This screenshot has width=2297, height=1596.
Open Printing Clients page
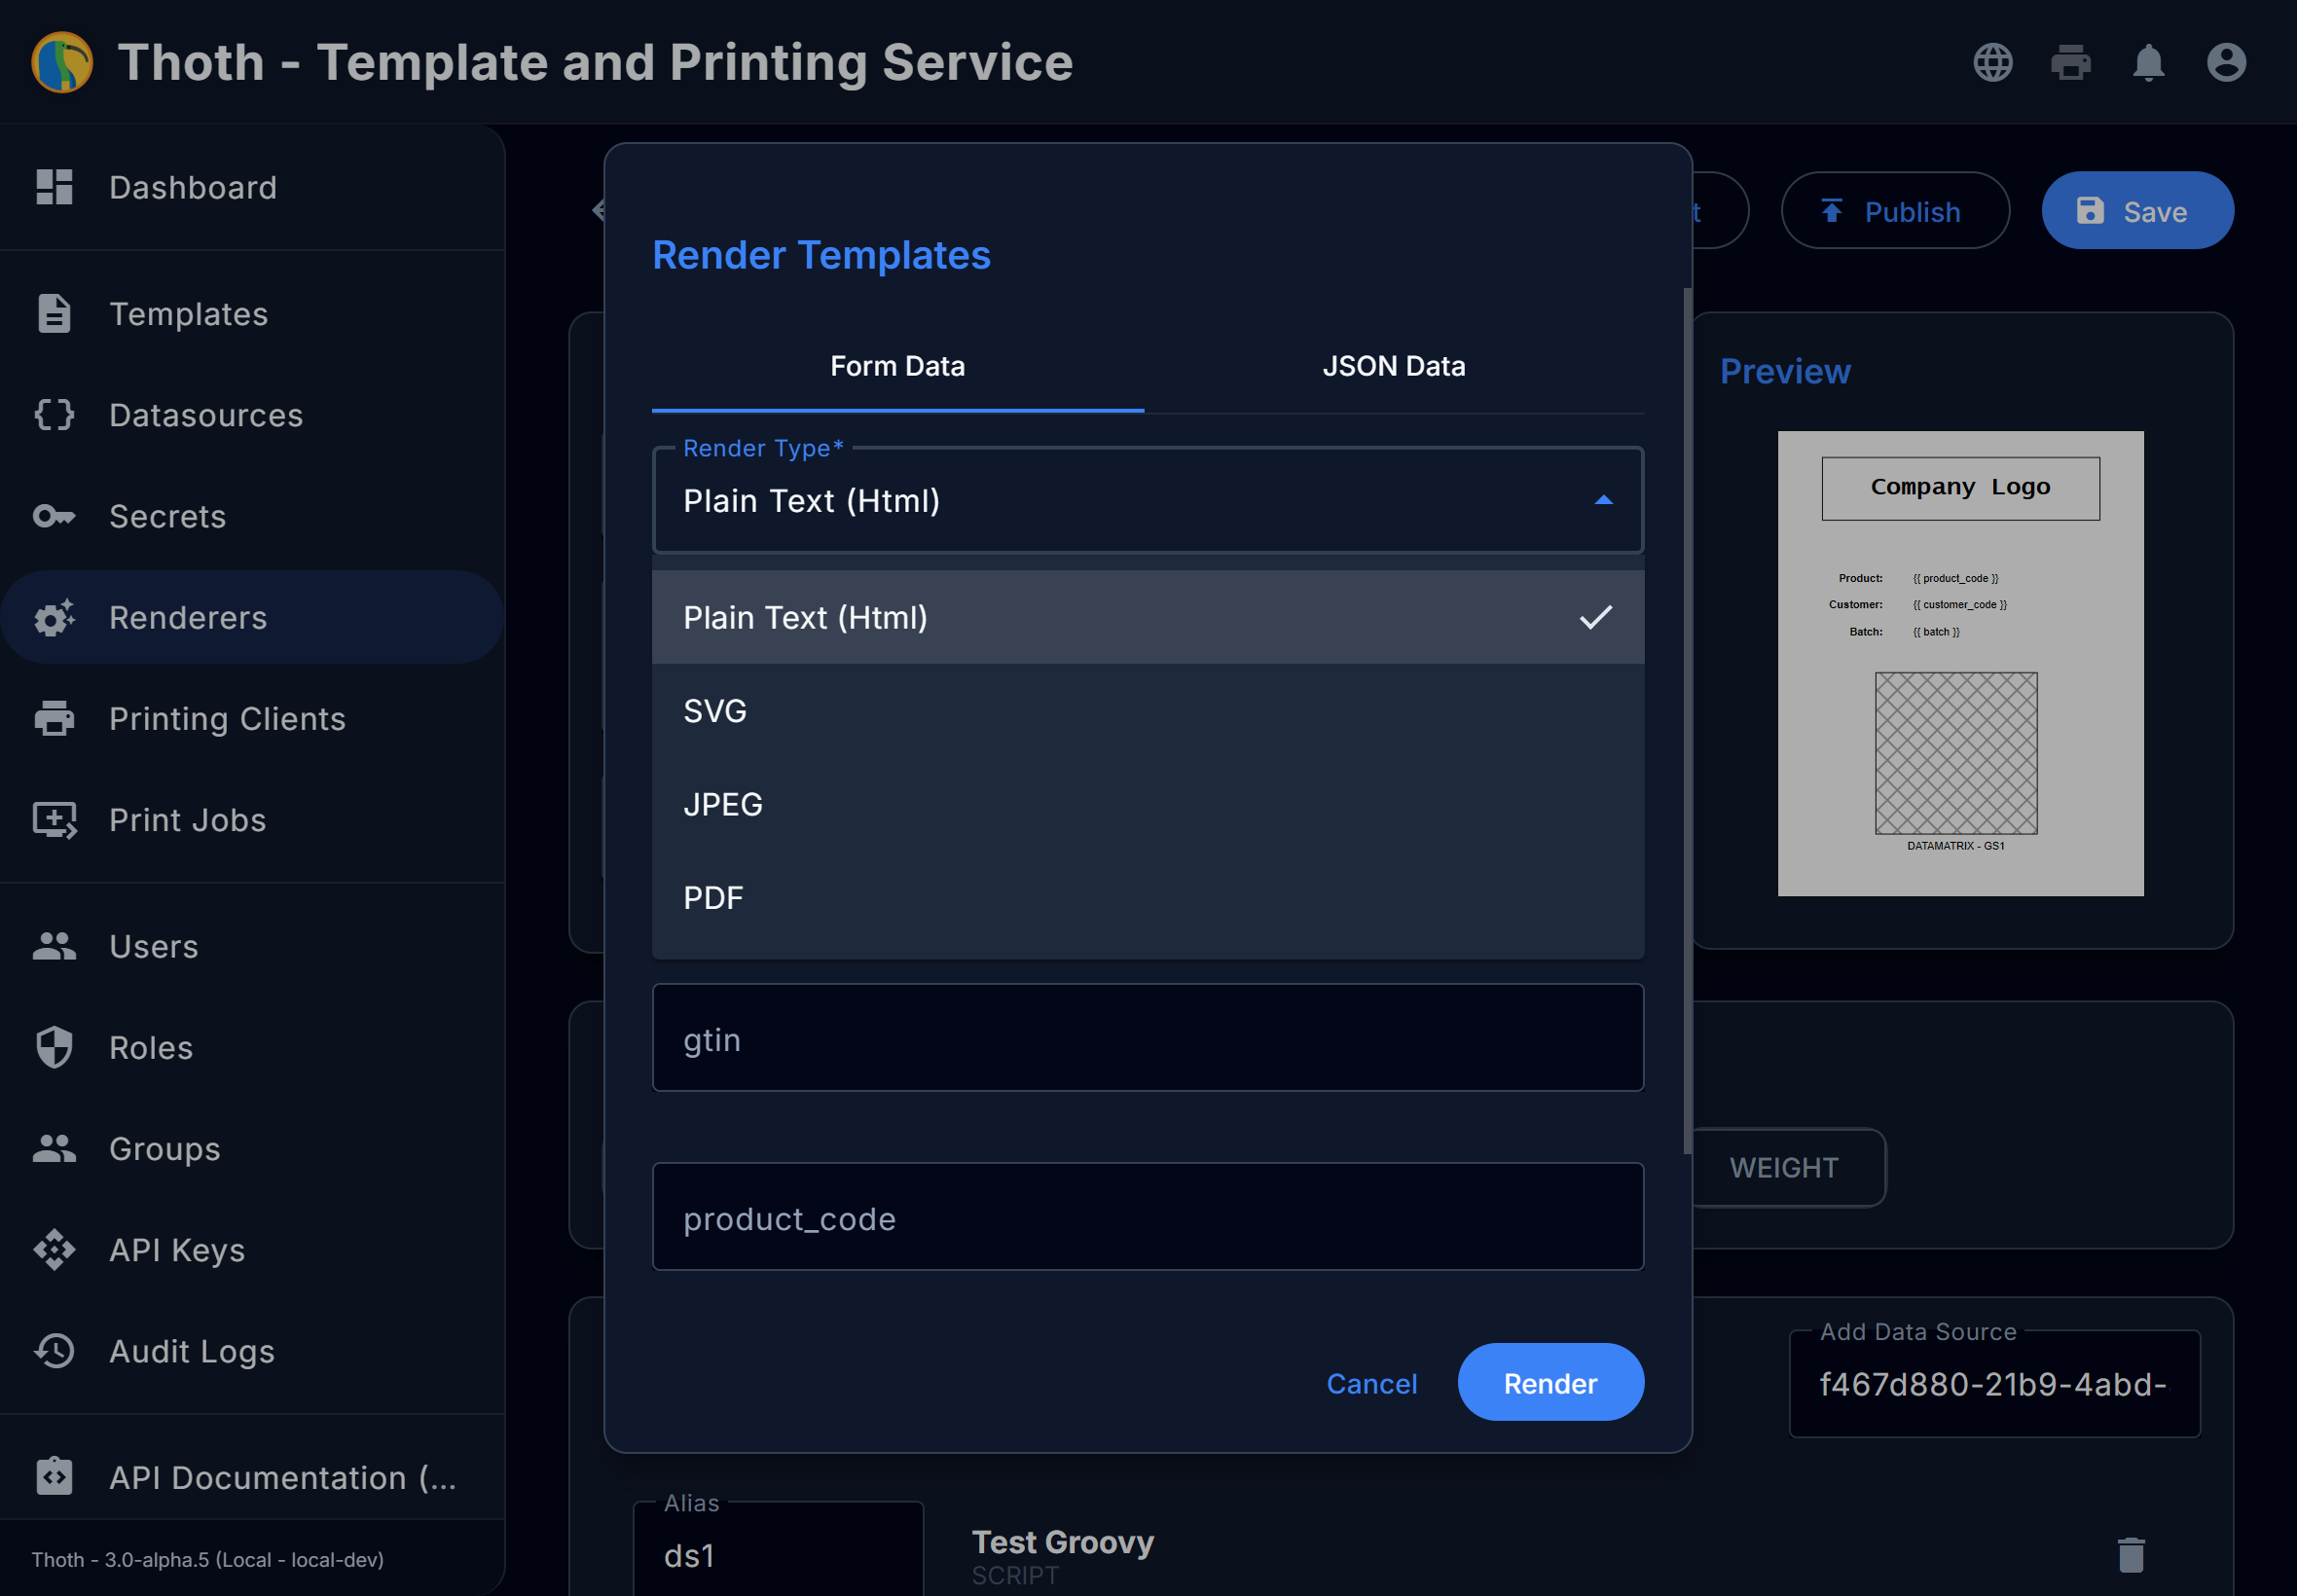click(x=252, y=718)
